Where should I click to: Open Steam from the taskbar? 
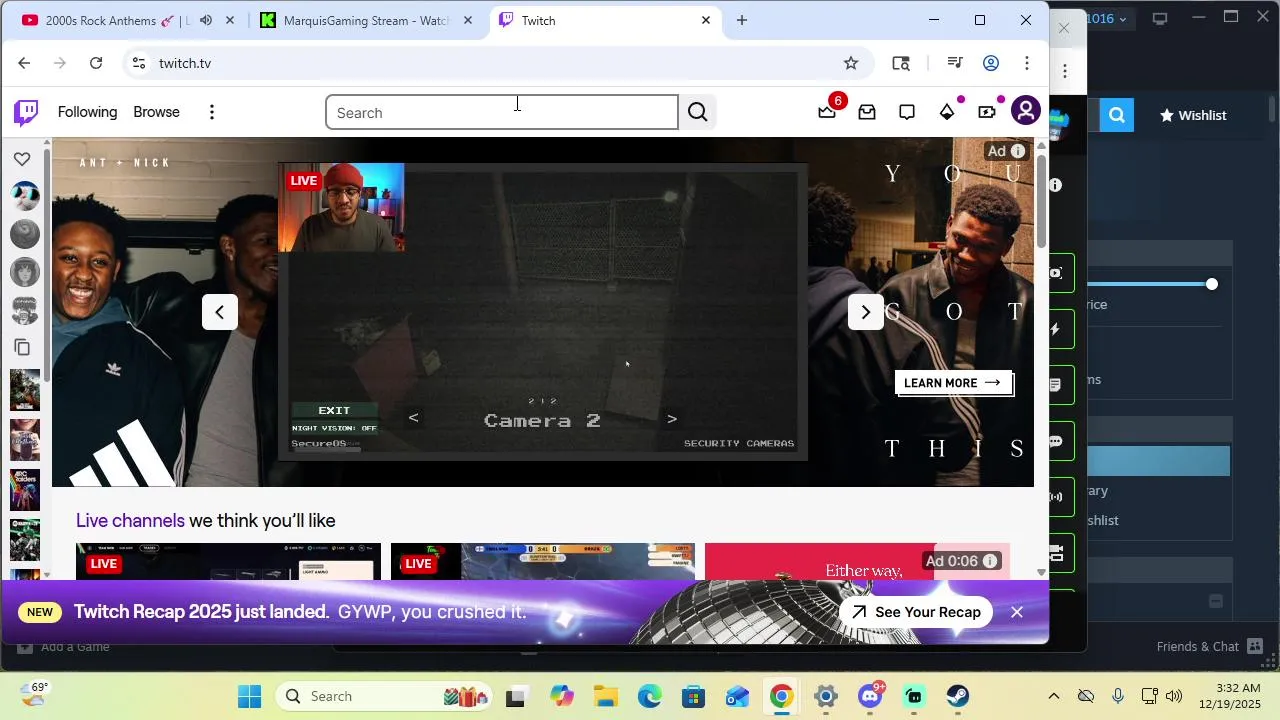[958, 696]
